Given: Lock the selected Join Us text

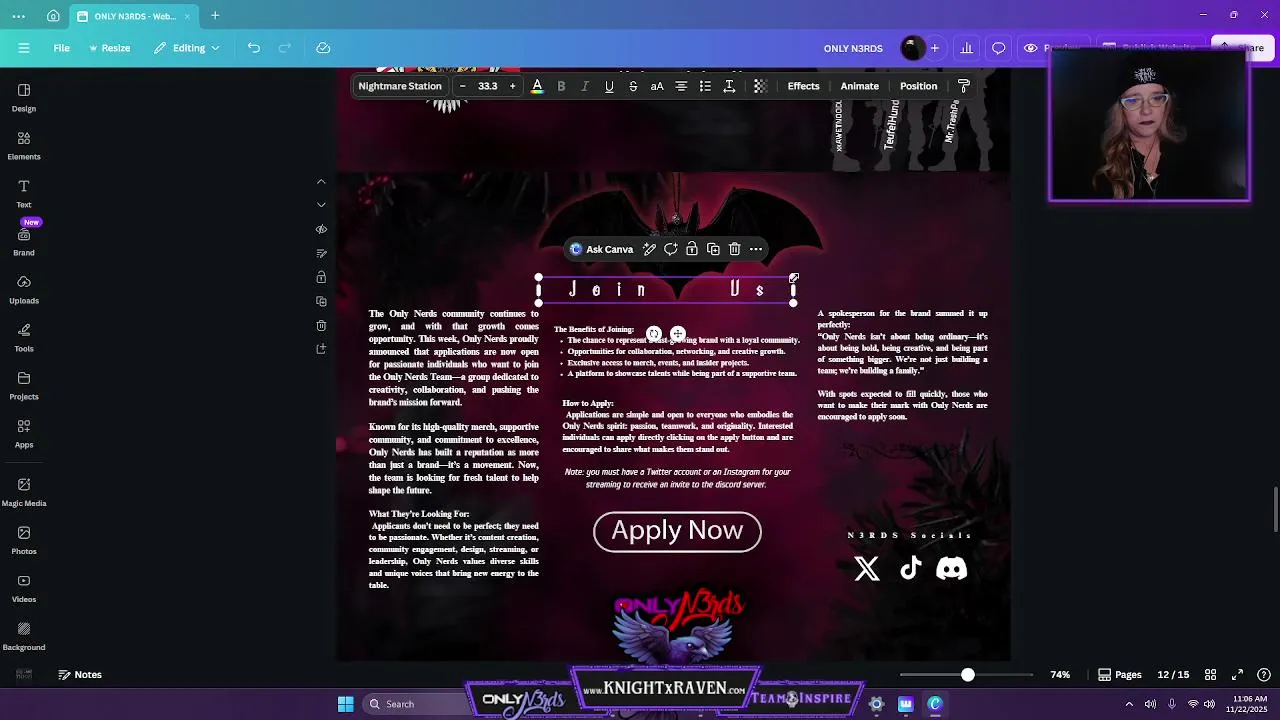Looking at the screenshot, I should click(x=691, y=249).
